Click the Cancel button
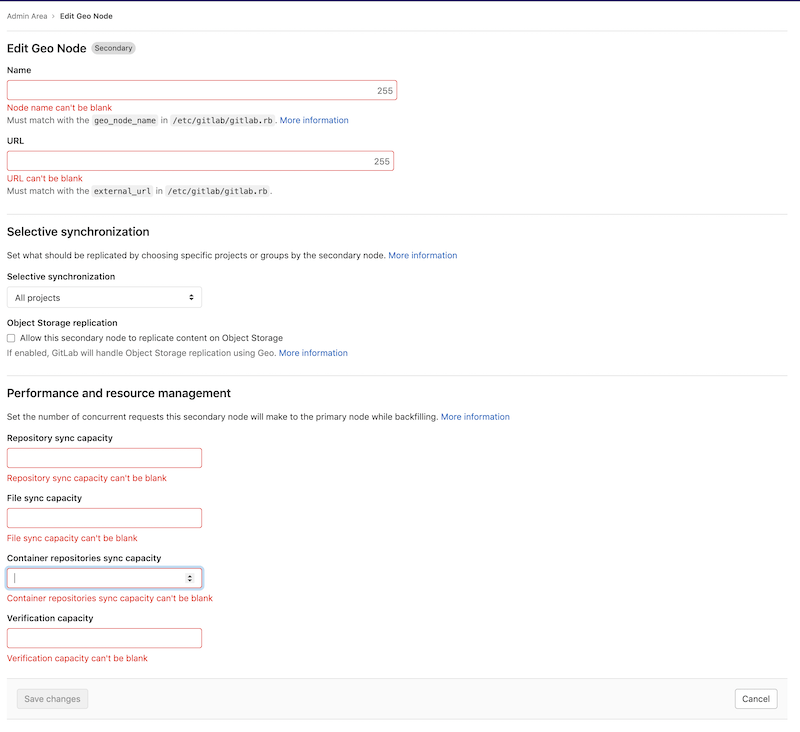The image size is (800, 732). click(x=756, y=698)
